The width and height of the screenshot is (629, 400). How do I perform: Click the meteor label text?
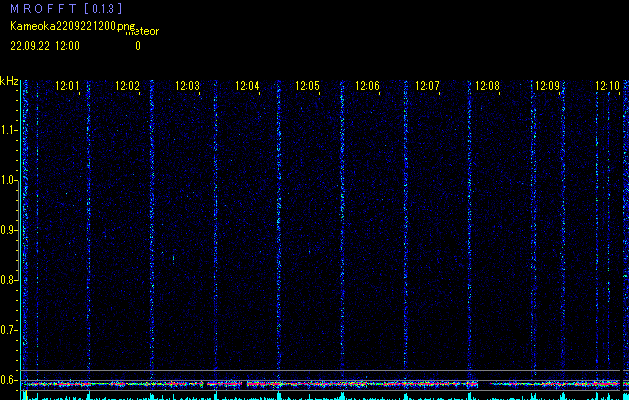coord(142,32)
